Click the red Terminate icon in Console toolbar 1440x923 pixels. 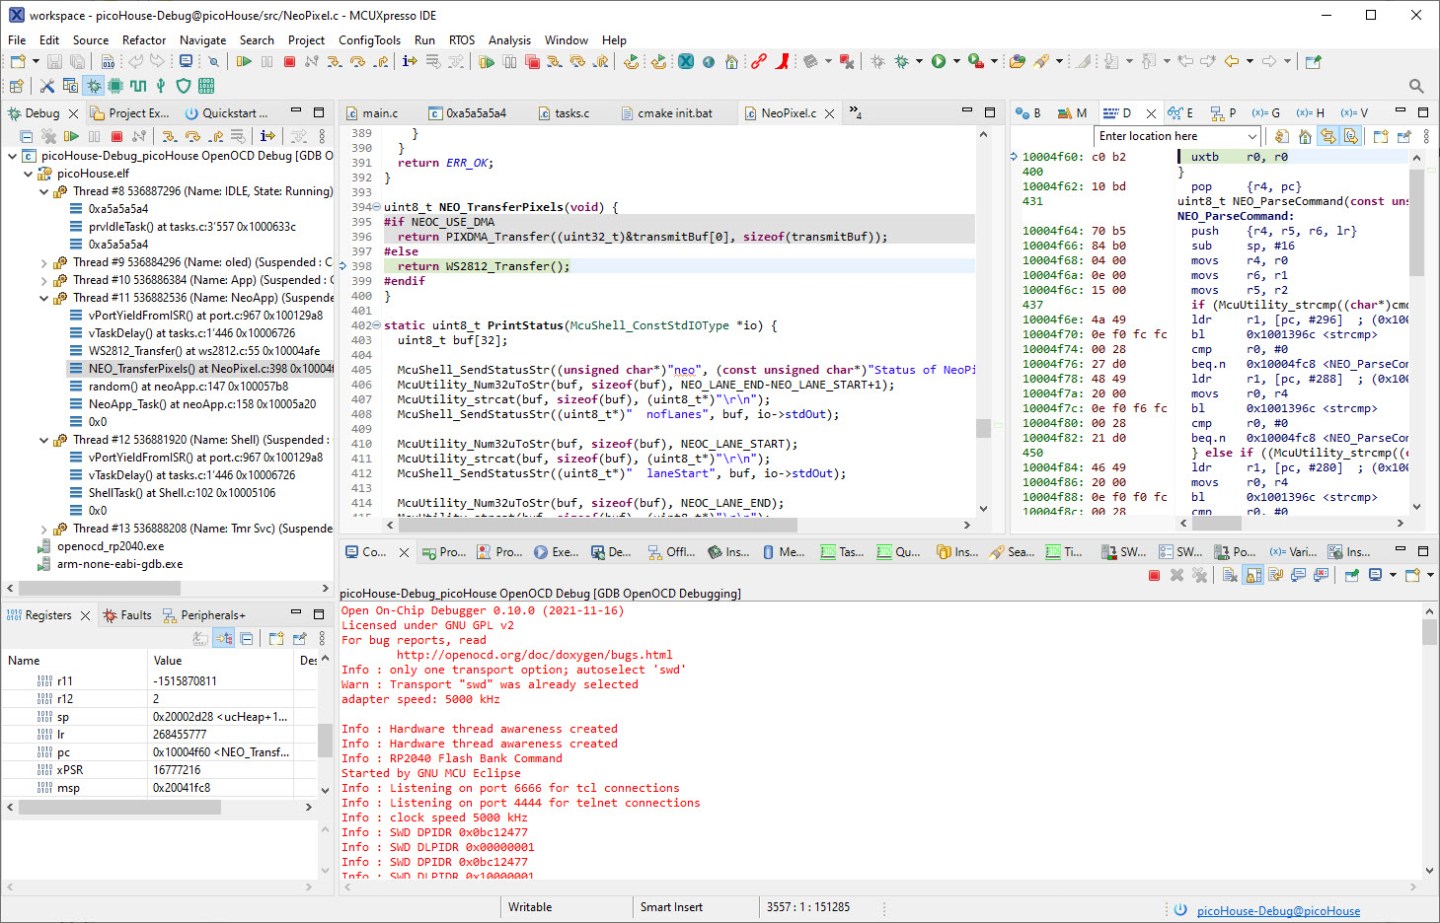tap(1154, 575)
